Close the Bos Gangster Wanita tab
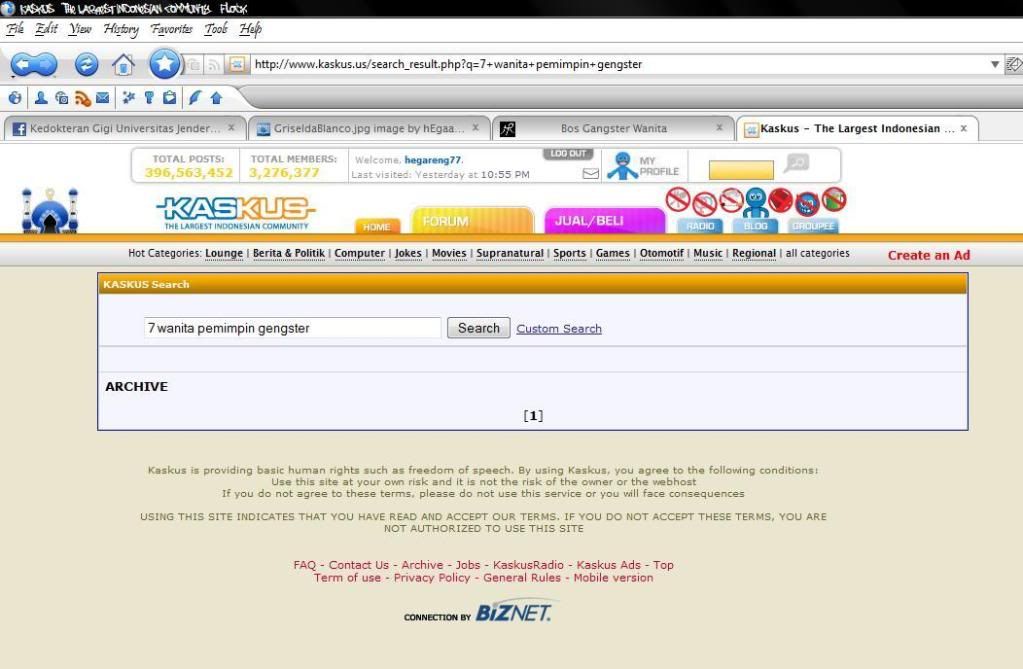Screen dimensions: 1023x669 tap(719, 128)
